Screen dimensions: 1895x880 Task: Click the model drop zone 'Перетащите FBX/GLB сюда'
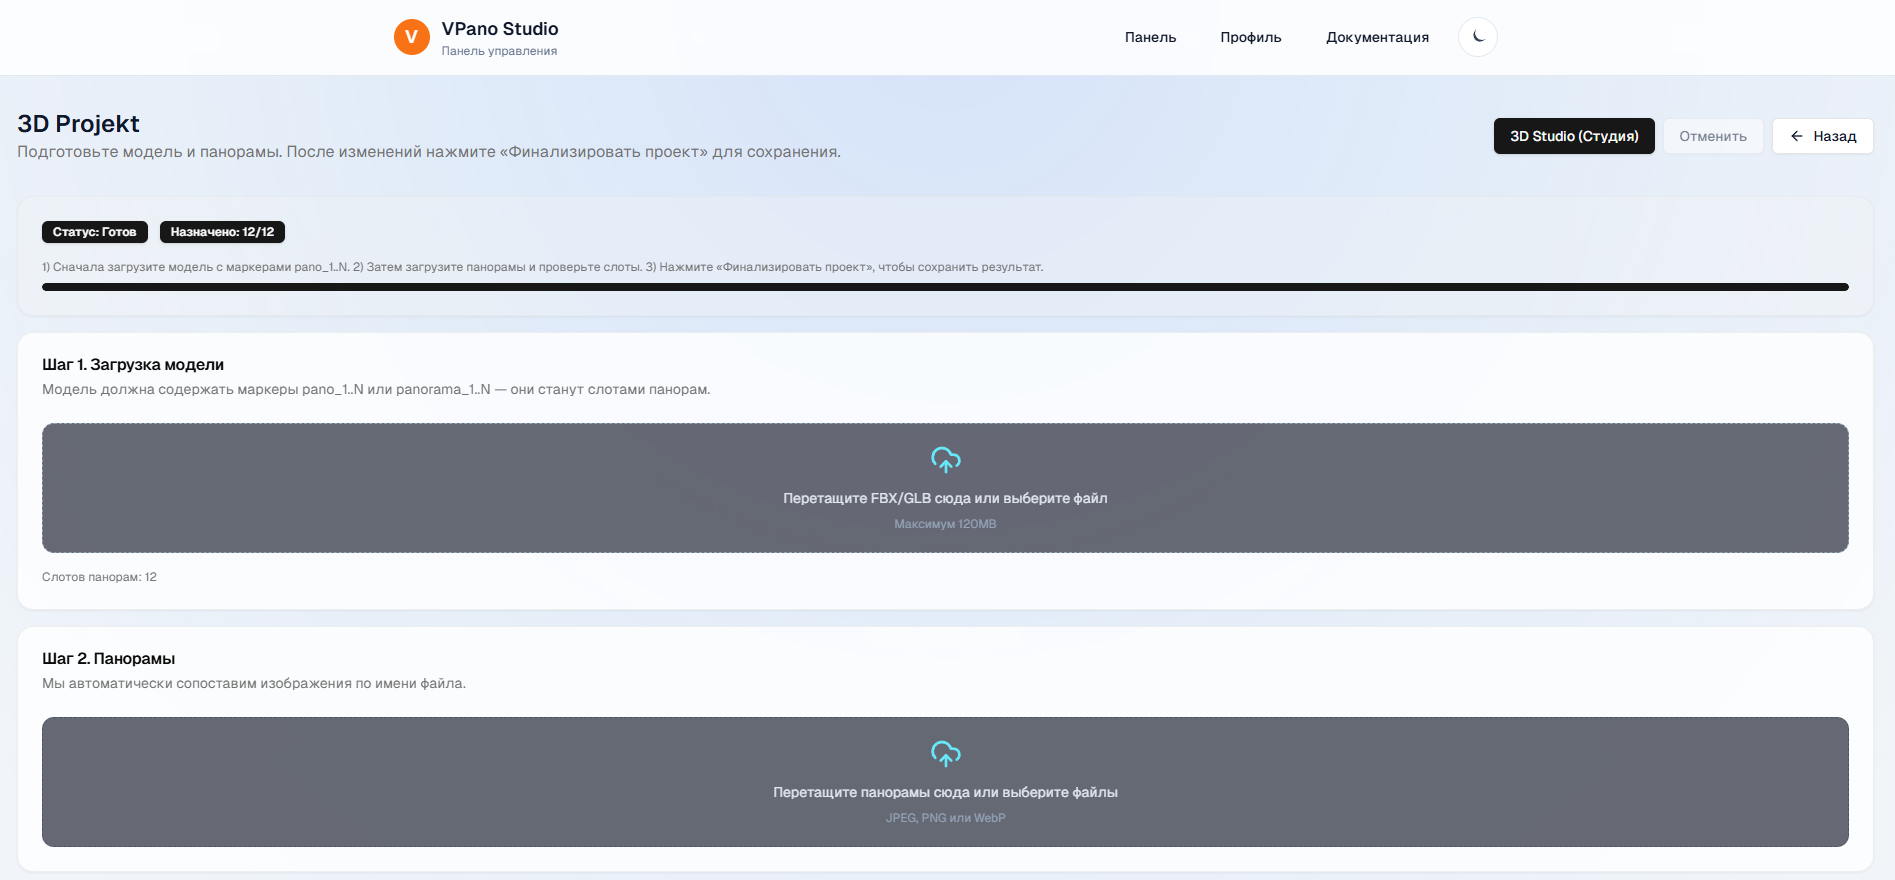click(x=945, y=488)
